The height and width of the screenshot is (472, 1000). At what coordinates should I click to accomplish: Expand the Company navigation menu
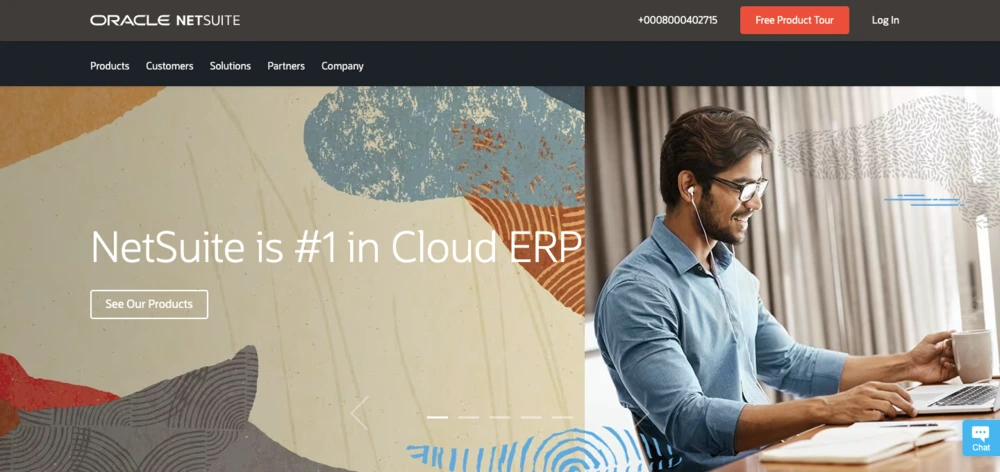[x=342, y=66]
